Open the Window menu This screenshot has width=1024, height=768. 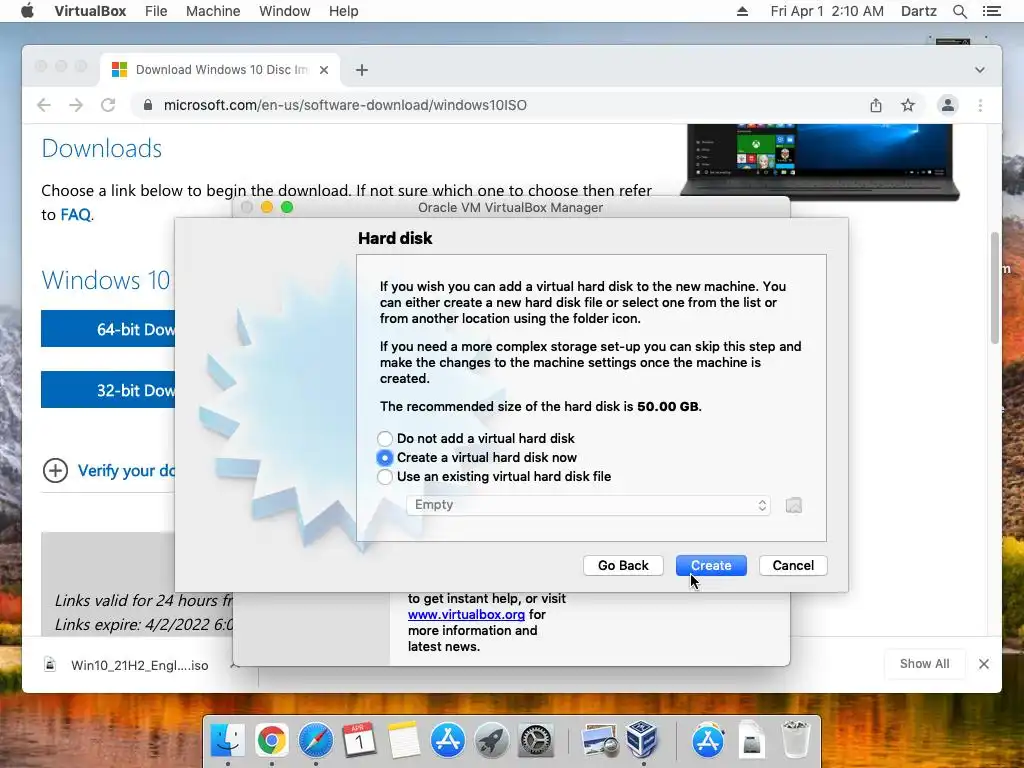285,11
